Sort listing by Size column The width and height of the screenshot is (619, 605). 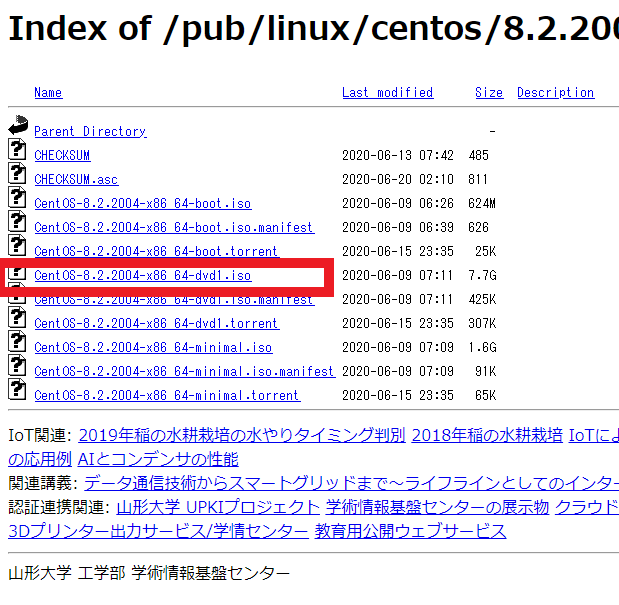[489, 92]
